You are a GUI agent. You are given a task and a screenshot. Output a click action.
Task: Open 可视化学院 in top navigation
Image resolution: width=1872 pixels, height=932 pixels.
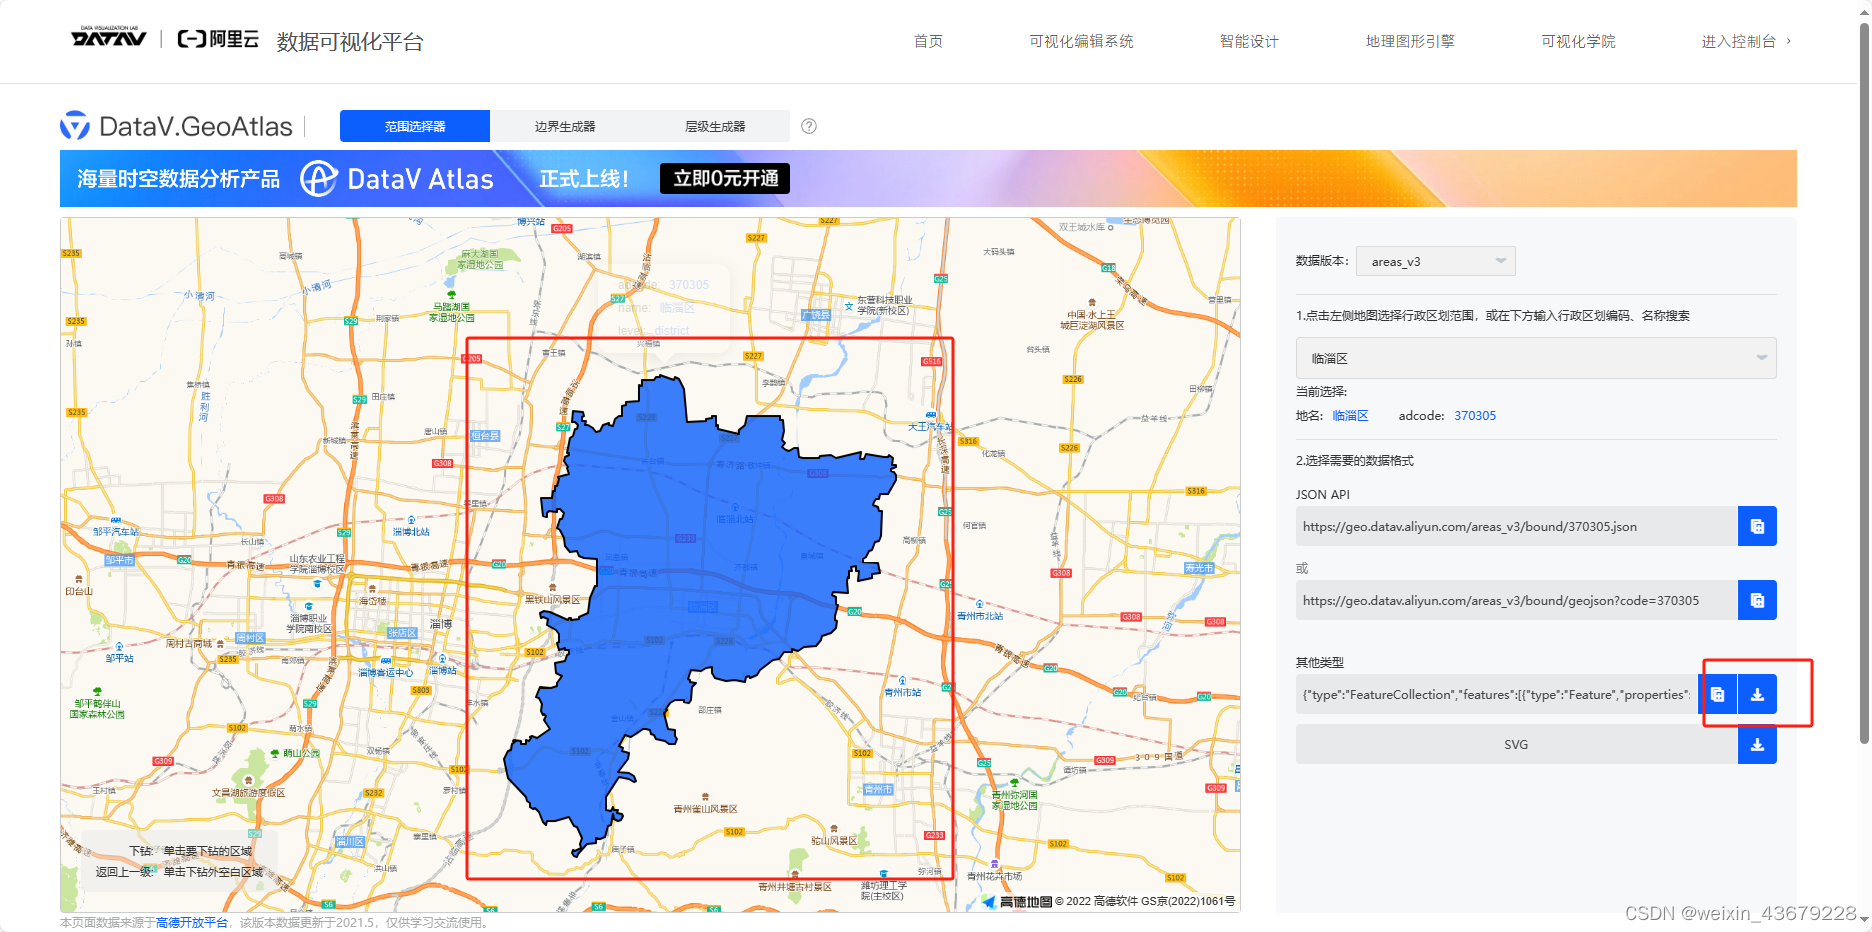(x=1578, y=41)
